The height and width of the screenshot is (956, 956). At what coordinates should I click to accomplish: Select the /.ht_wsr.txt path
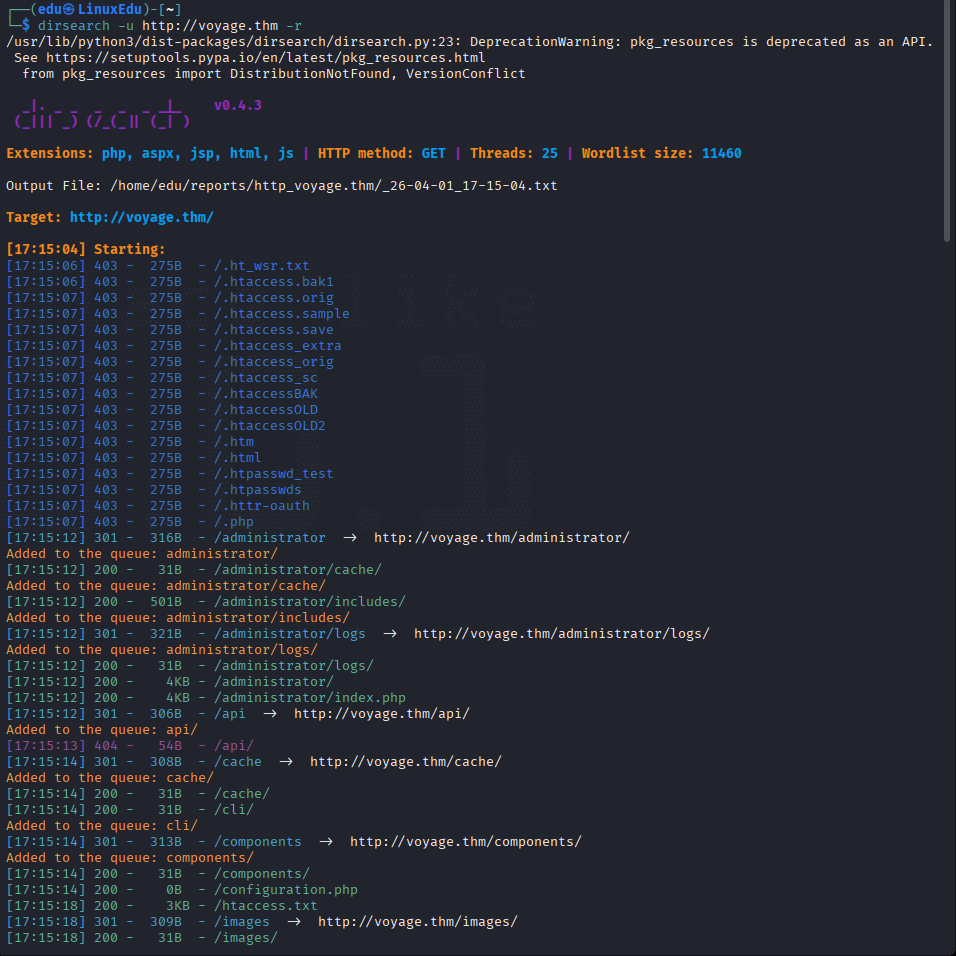[262, 266]
